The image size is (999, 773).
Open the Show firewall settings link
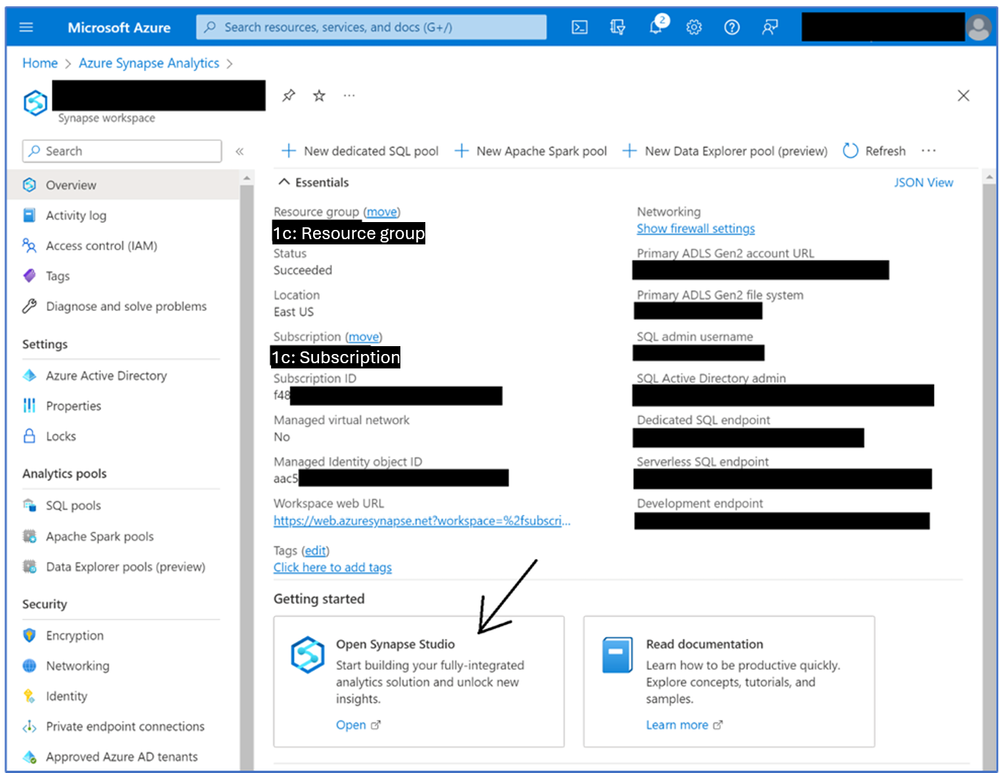click(x=696, y=228)
